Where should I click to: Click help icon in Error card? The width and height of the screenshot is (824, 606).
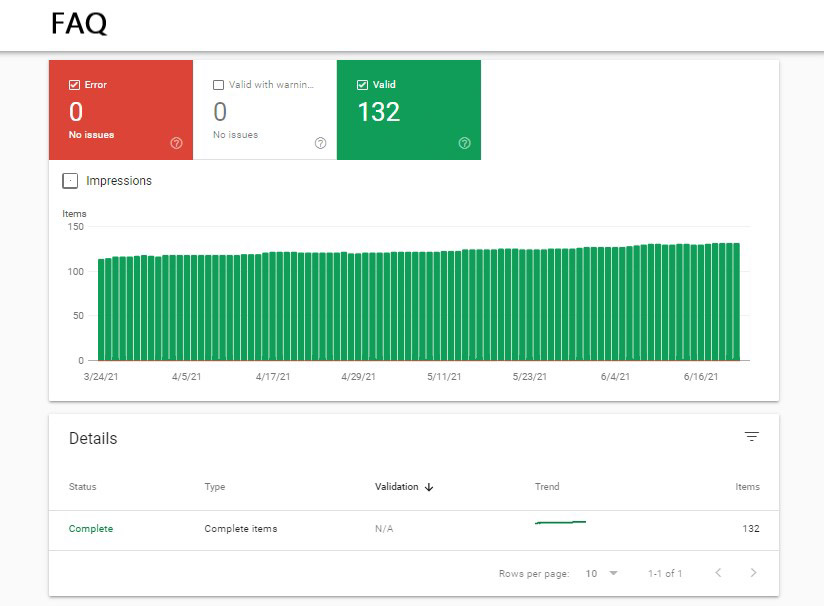click(x=176, y=143)
